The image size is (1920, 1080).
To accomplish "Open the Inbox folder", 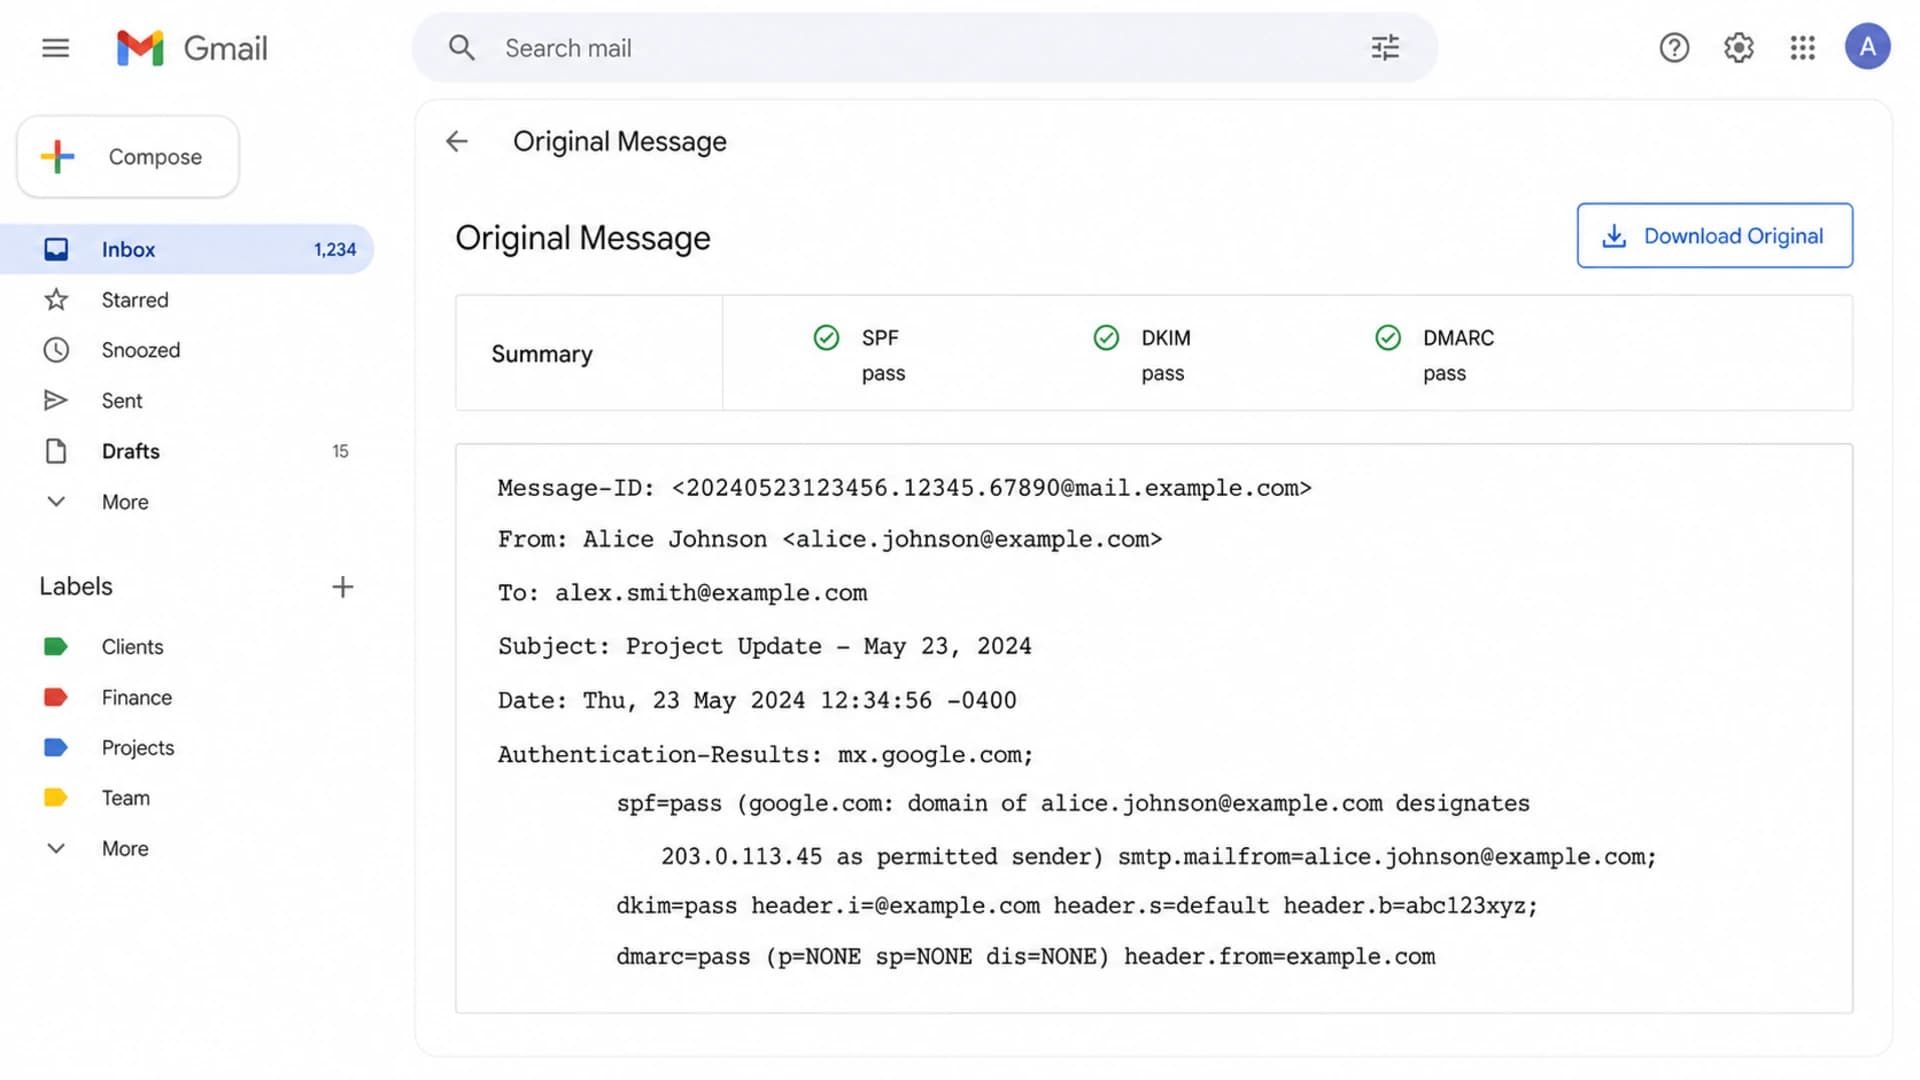I will [187, 249].
